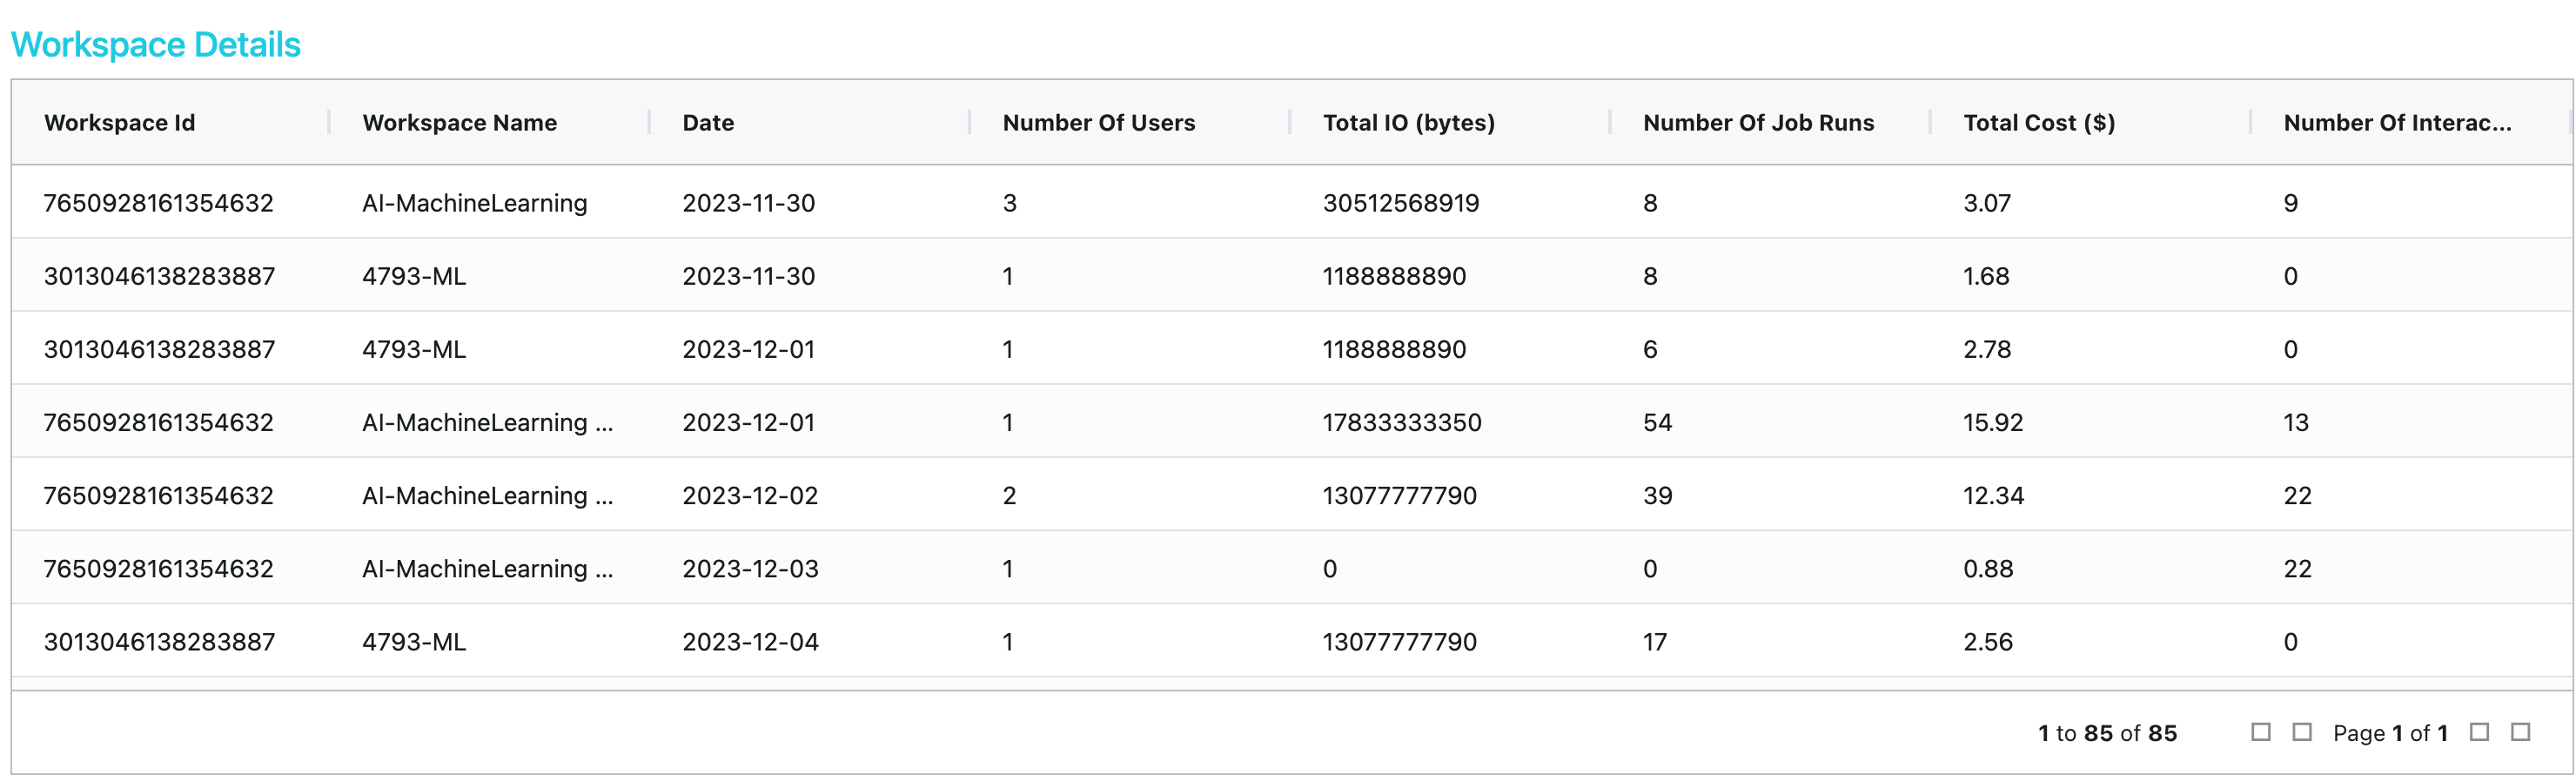Go to the next page of results
The width and height of the screenshot is (2576, 775).
[2479, 733]
